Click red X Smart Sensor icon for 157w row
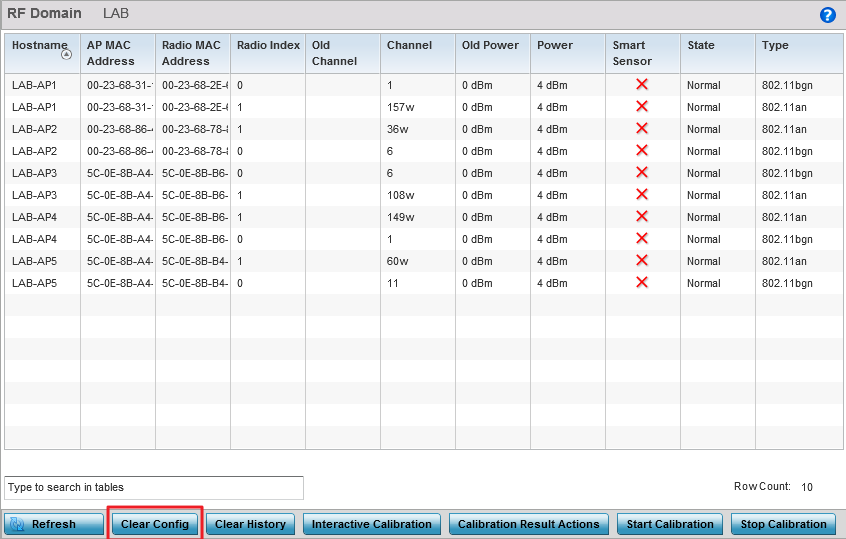The image size is (846, 539). coord(642,106)
